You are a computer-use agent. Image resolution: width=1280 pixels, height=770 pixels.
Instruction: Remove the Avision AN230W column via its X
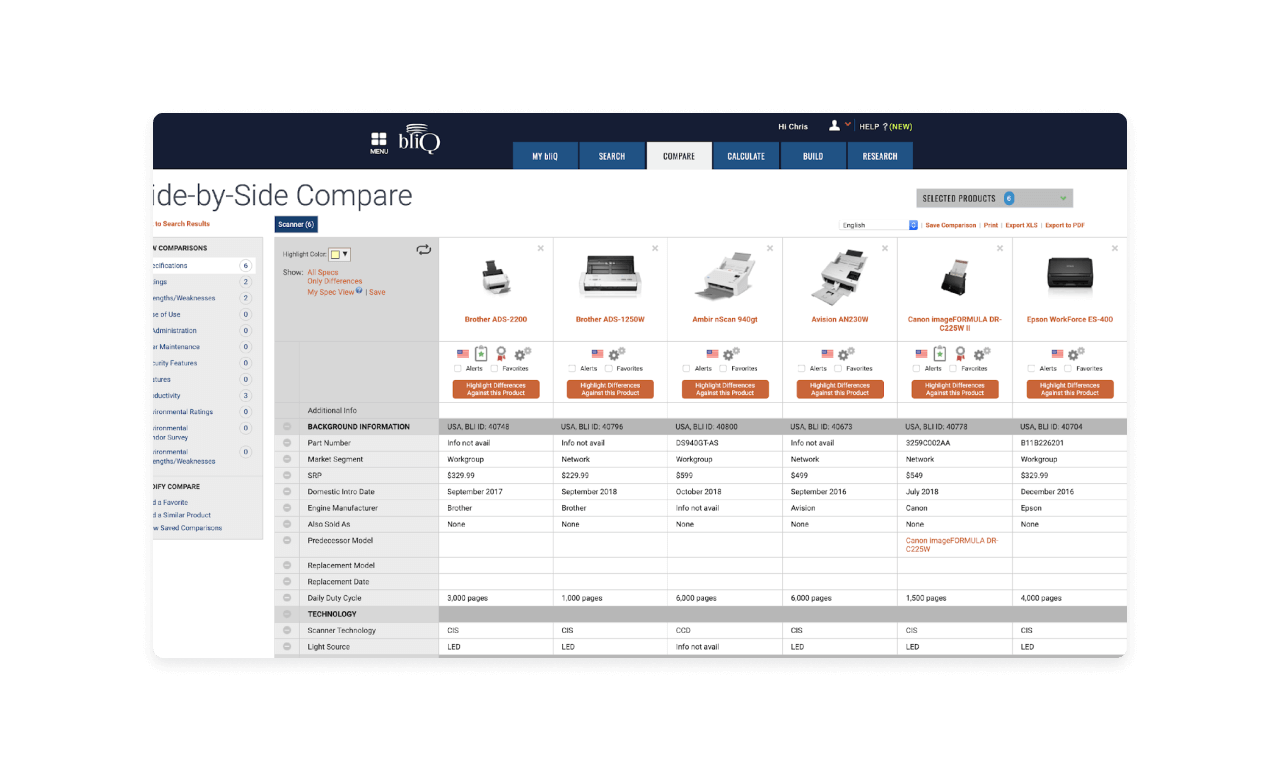(x=884, y=246)
